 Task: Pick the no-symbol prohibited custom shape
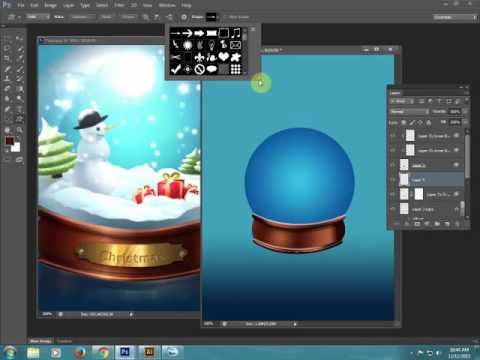click(200, 69)
